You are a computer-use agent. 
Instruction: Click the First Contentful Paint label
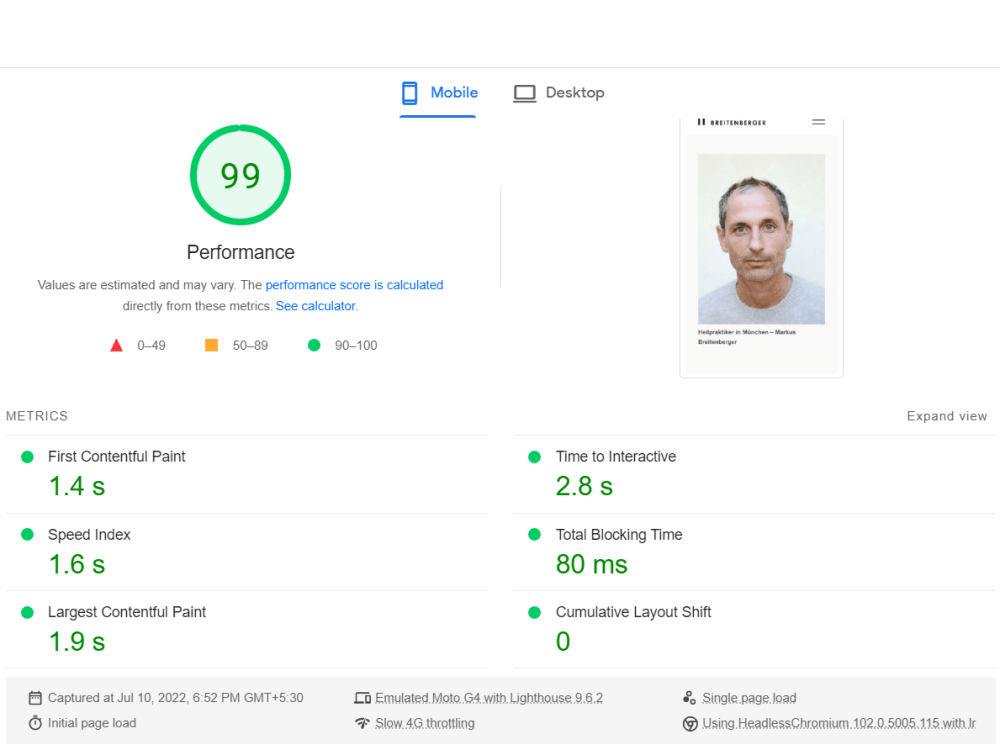[117, 457]
